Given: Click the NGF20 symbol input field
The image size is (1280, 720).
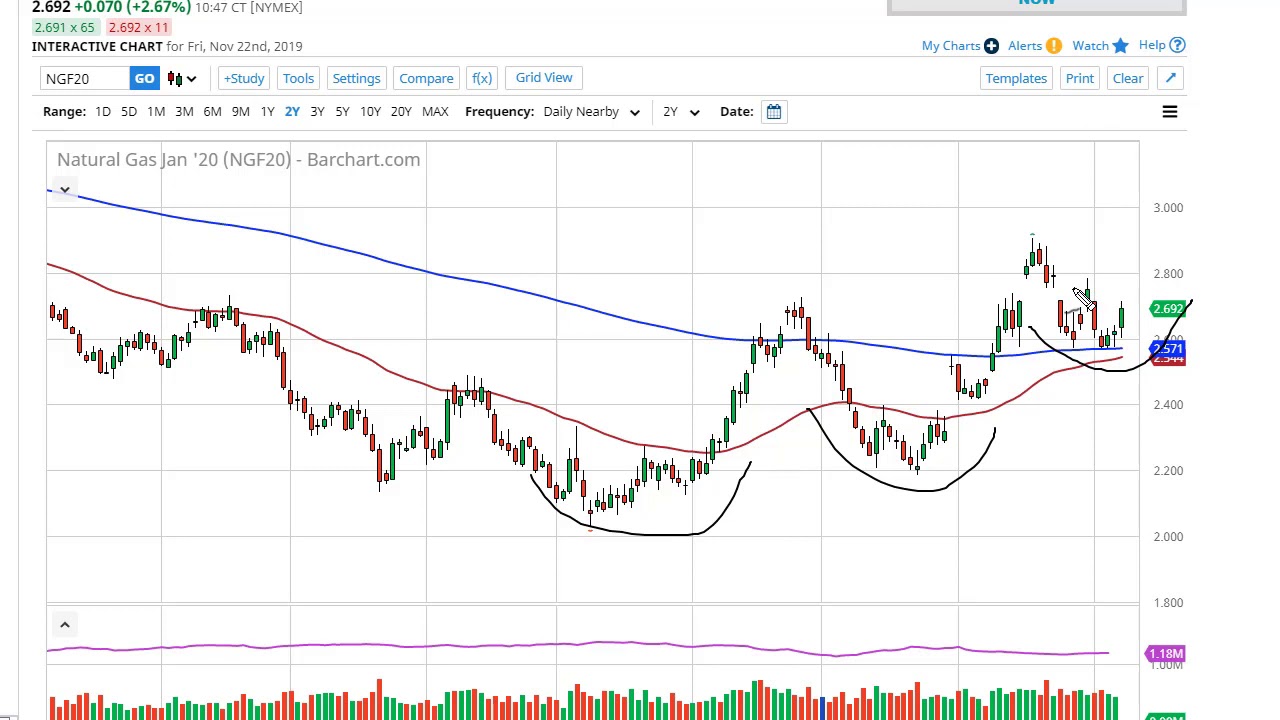Looking at the screenshot, I should [86, 78].
